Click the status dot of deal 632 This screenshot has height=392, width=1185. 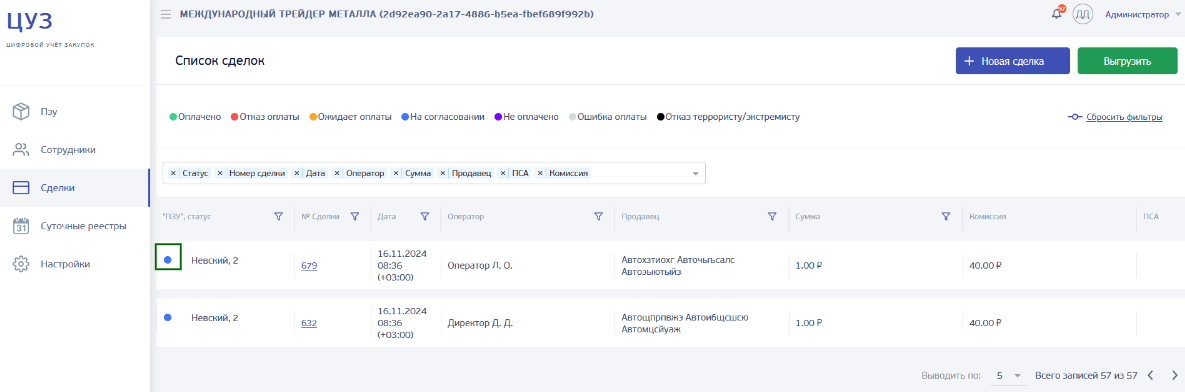168,317
